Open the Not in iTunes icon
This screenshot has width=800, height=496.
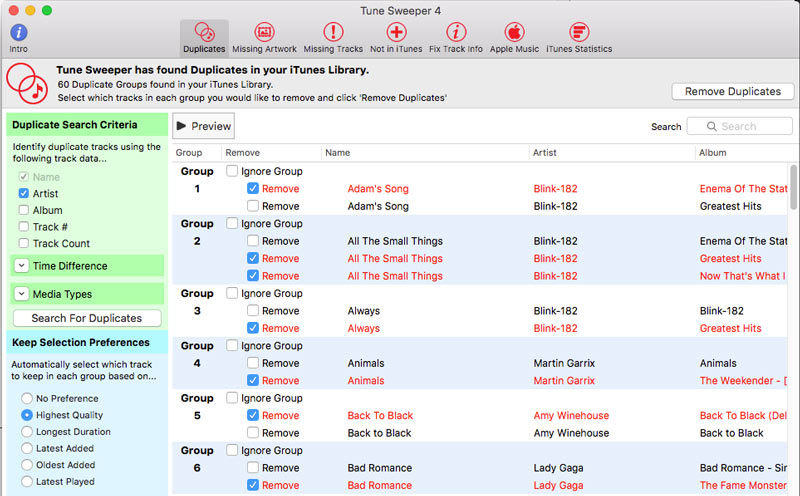point(396,32)
